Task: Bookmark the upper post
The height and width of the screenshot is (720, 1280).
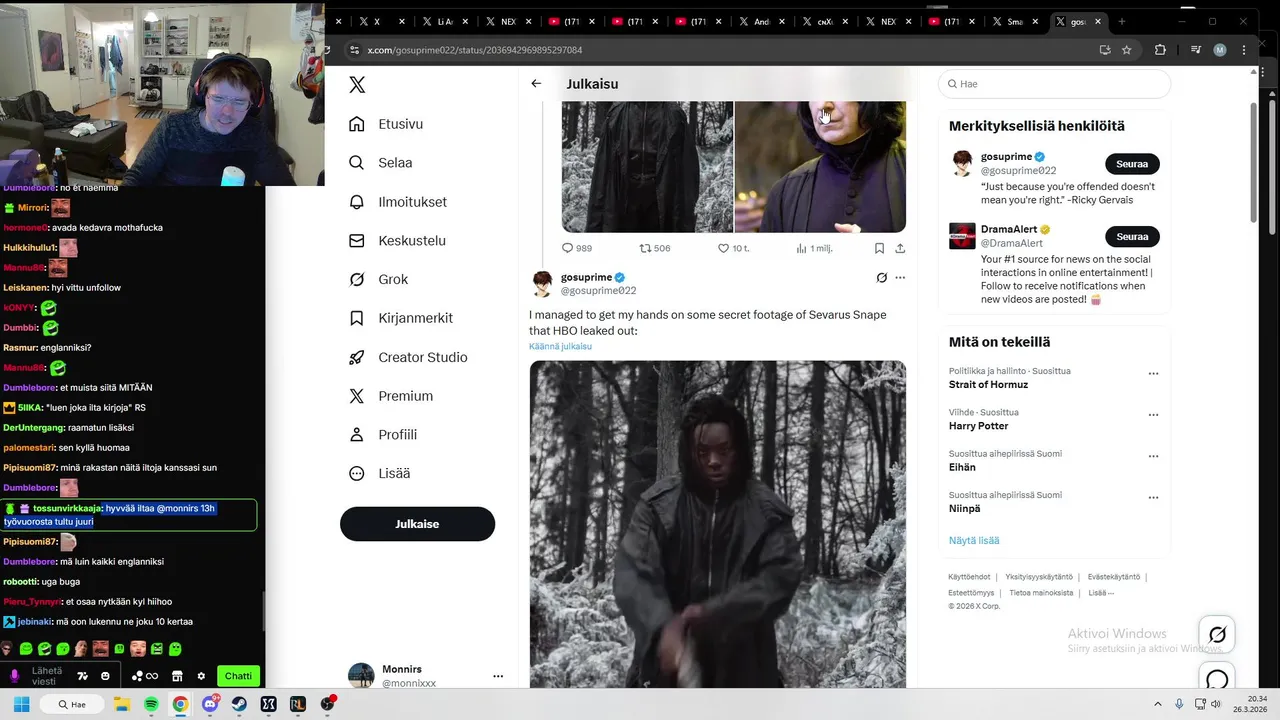Action: (x=879, y=248)
